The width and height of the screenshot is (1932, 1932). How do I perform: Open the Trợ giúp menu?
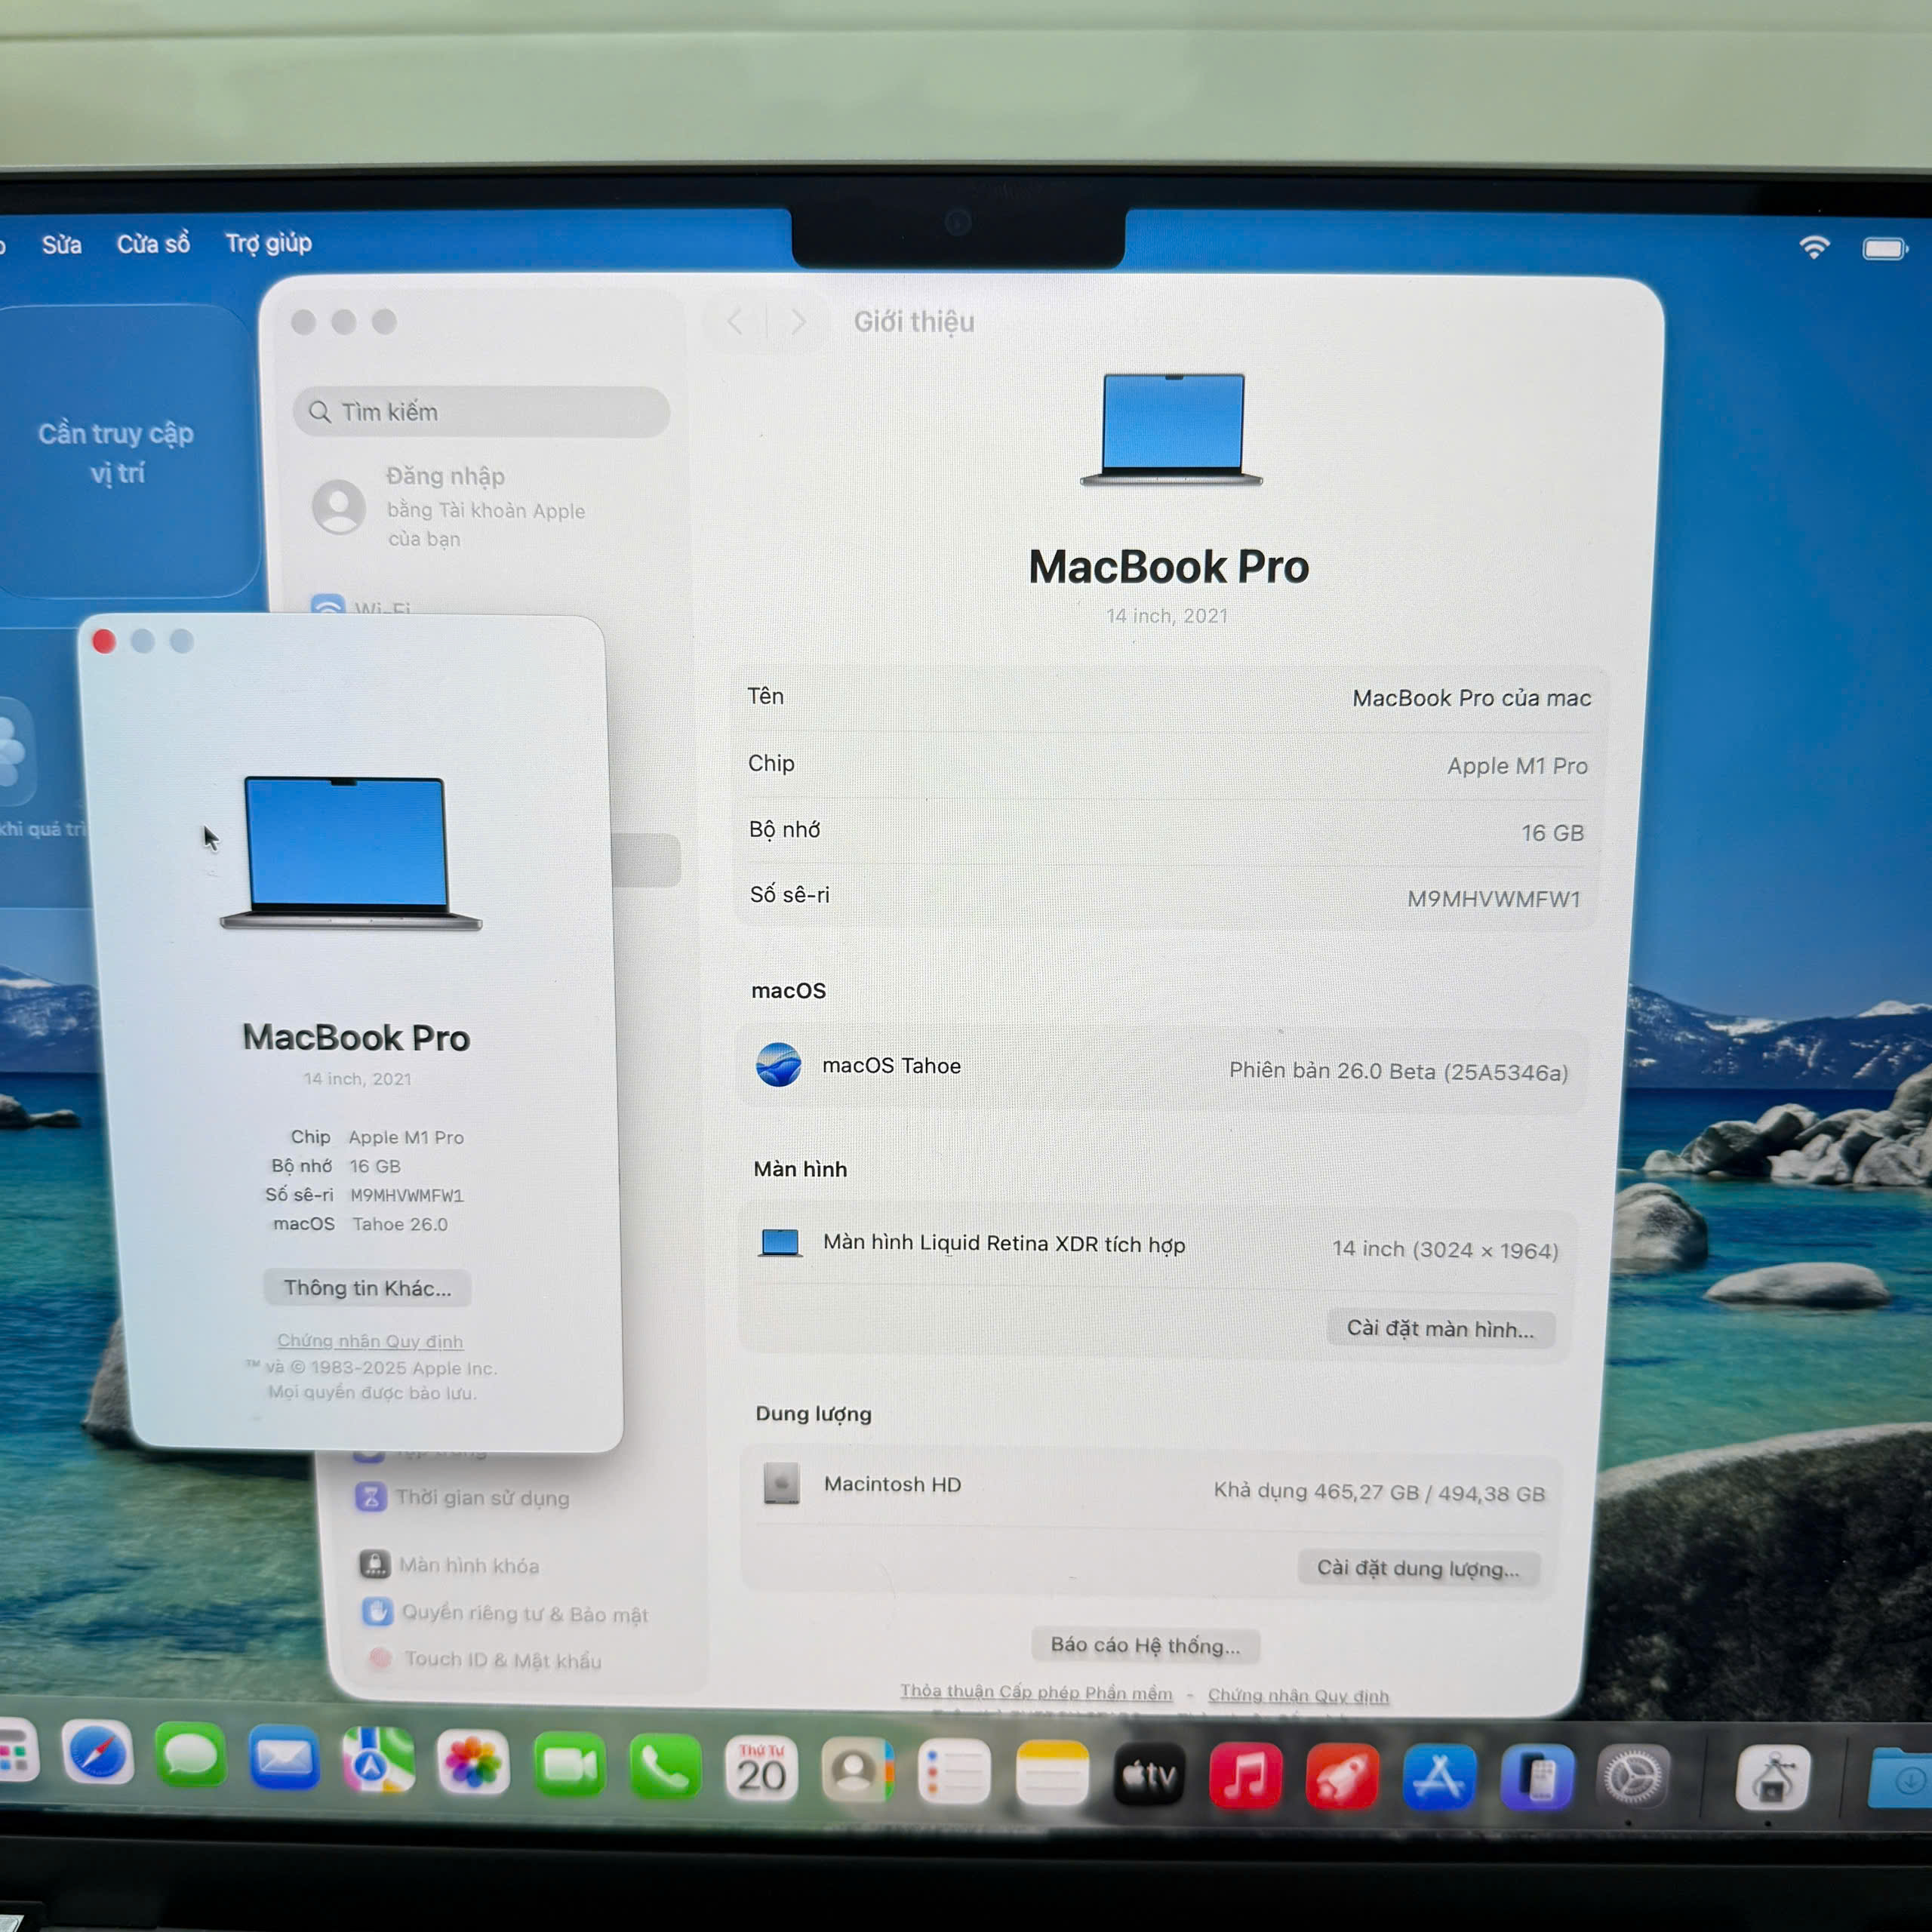pyautogui.click(x=268, y=243)
